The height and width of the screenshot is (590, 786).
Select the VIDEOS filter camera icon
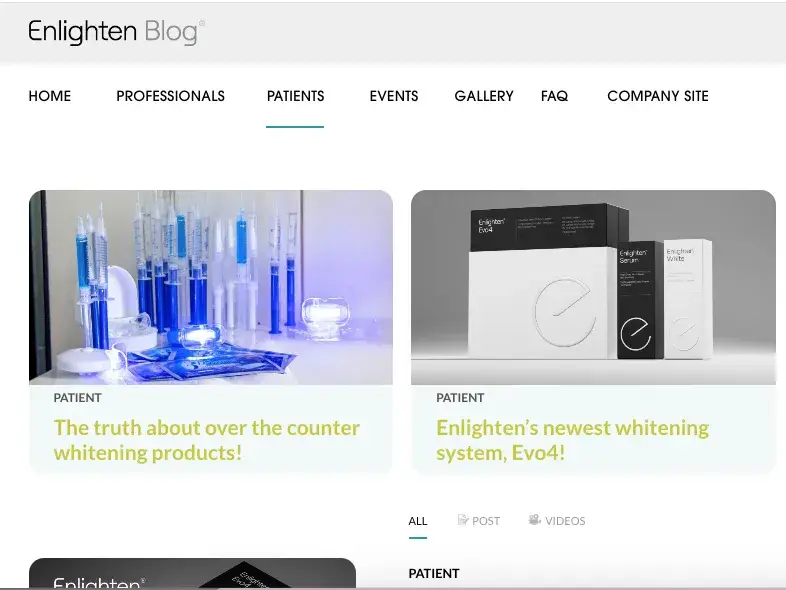534,520
